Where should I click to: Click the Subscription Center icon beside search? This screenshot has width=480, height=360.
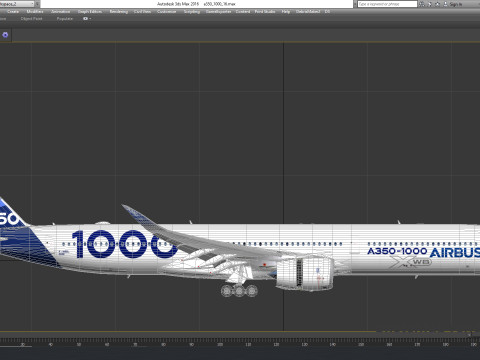click(x=430, y=4)
